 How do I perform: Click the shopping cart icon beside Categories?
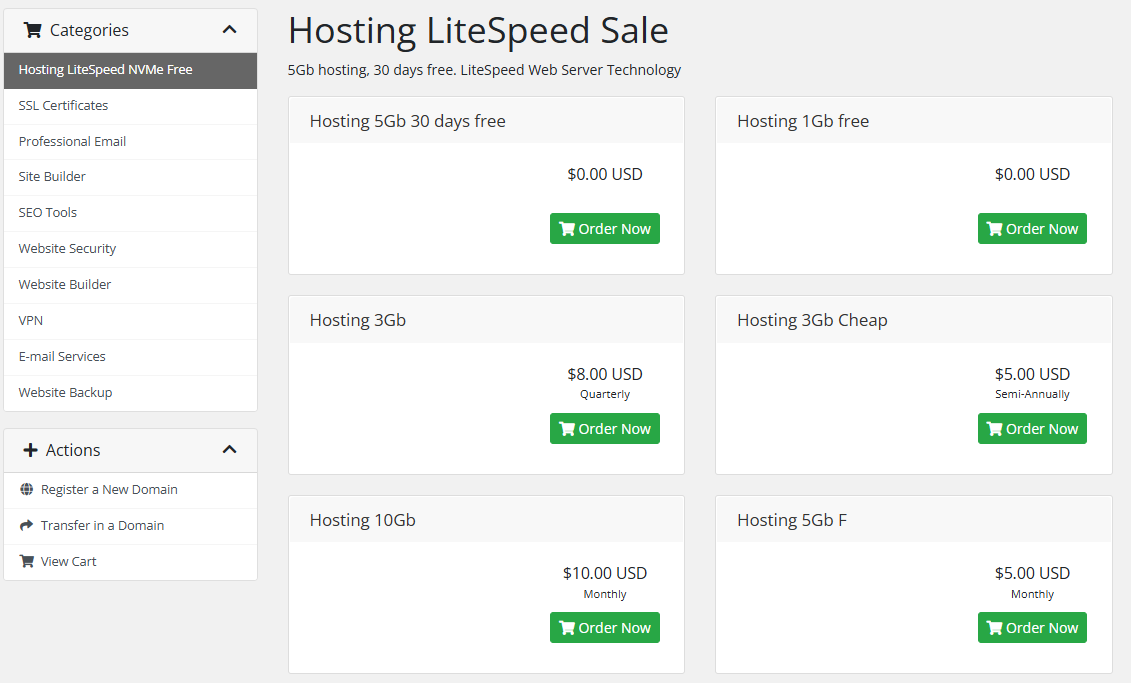(x=32, y=30)
